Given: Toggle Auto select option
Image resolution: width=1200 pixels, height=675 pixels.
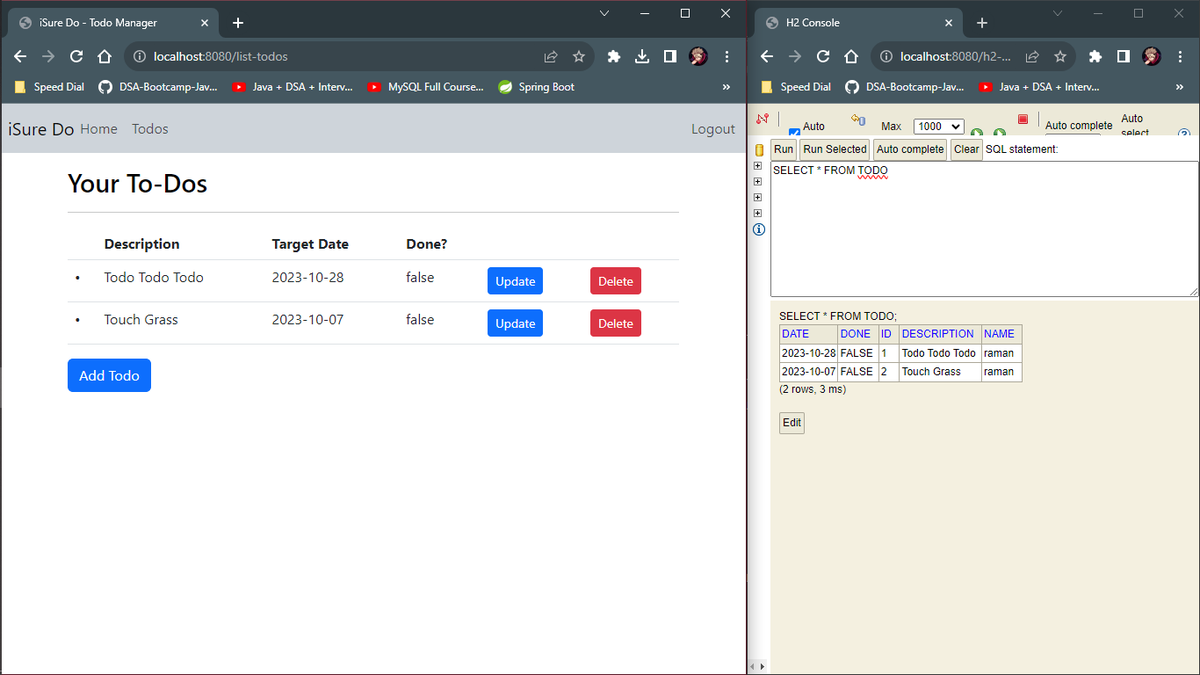Looking at the screenshot, I should point(1132,125).
